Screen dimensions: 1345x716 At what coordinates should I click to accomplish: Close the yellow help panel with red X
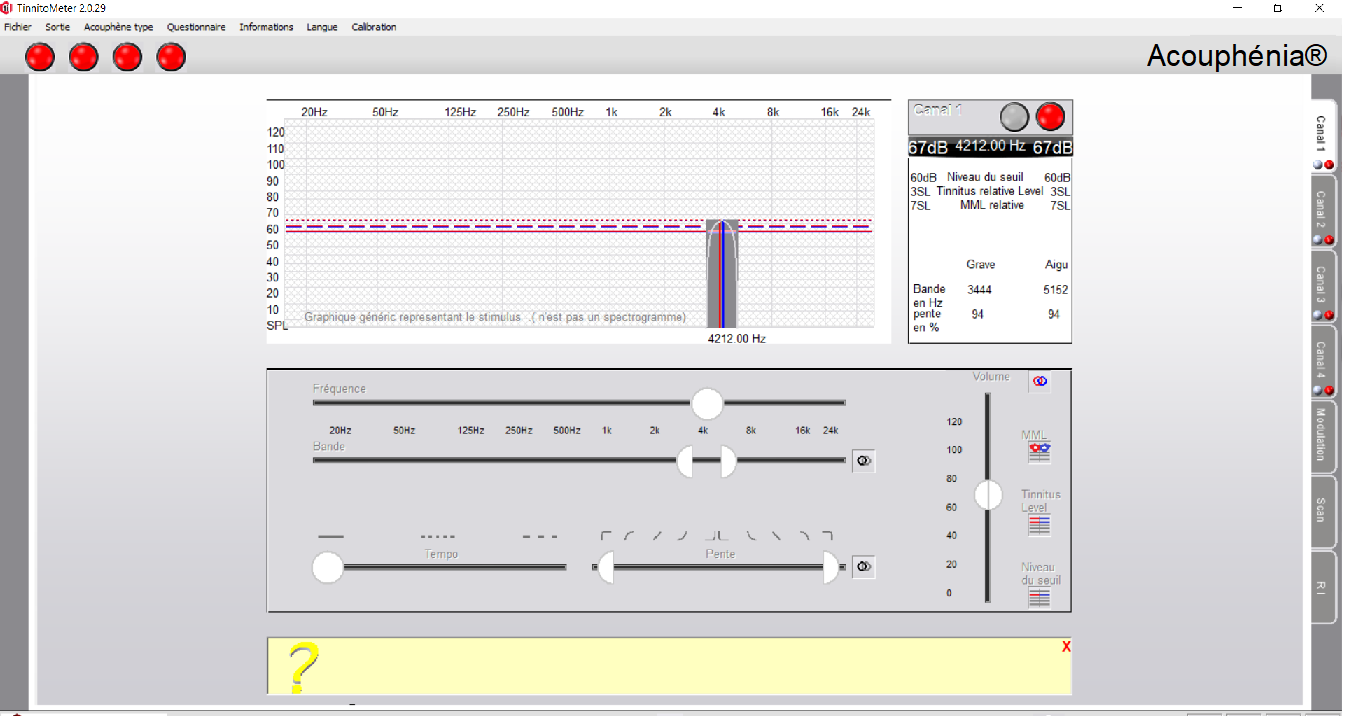[1066, 647]
